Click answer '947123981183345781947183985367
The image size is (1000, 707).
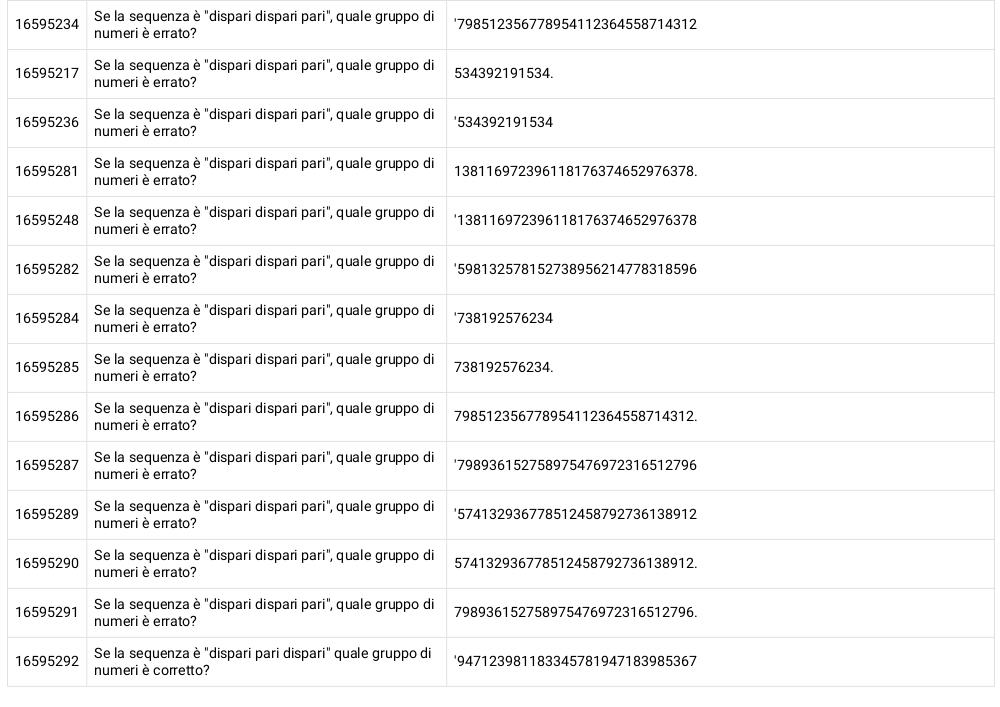click(x=575, y=662)
